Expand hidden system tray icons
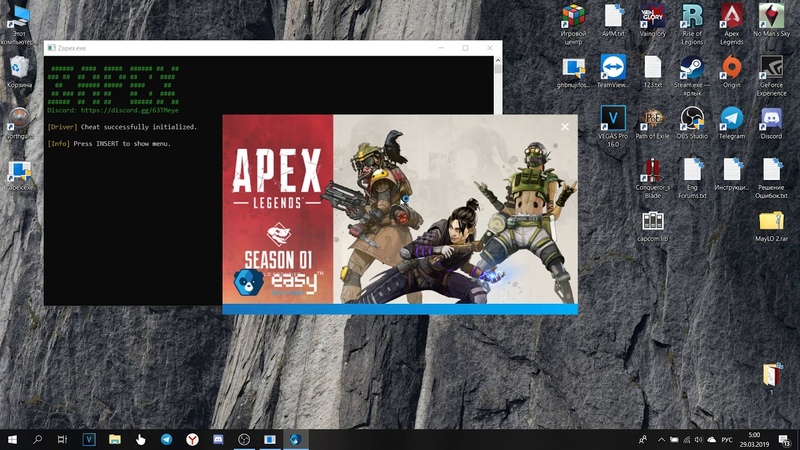 tap(661, 439)
